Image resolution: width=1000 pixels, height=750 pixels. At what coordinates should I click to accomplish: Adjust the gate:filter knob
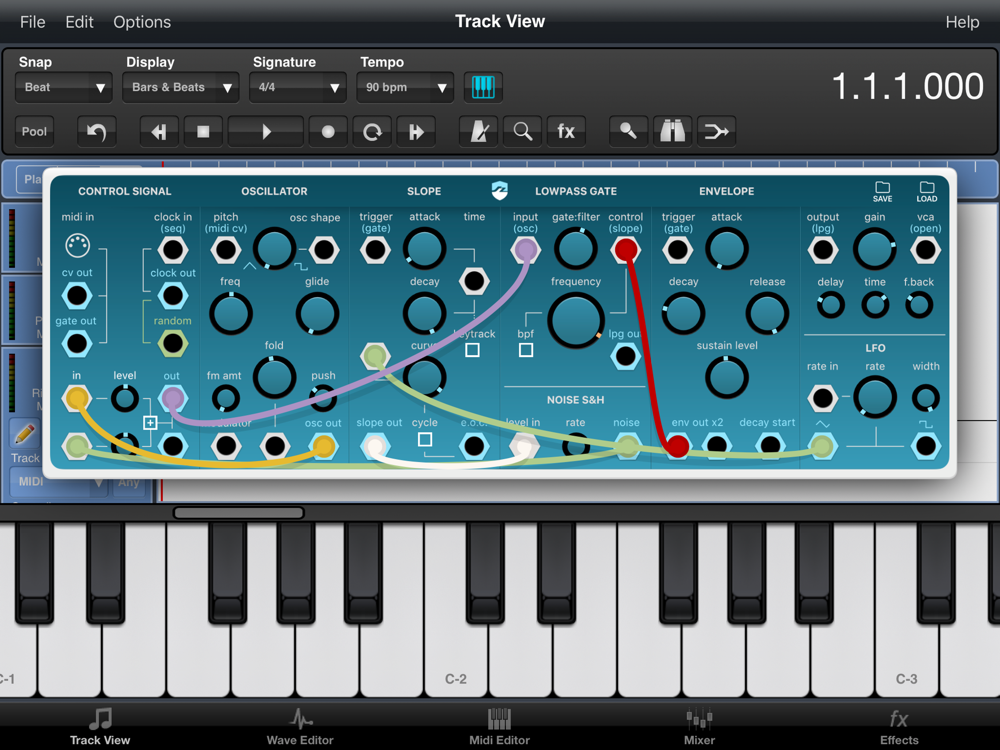coord(576,249)
